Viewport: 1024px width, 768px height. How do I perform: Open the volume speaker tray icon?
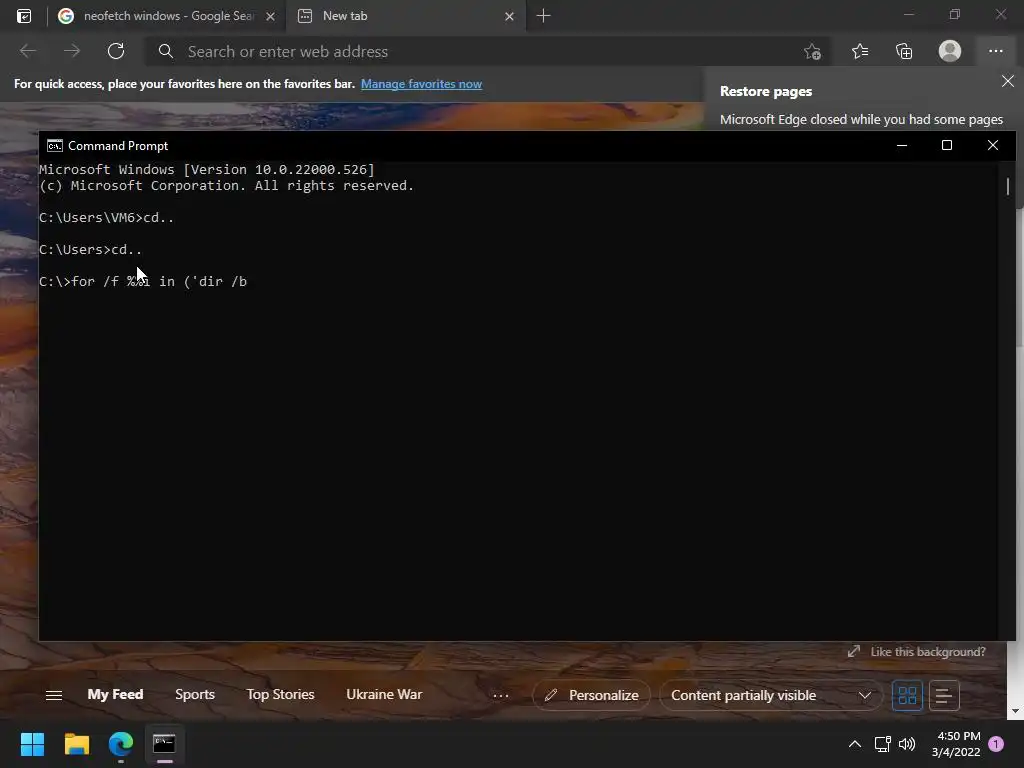(x=907, y=744)
